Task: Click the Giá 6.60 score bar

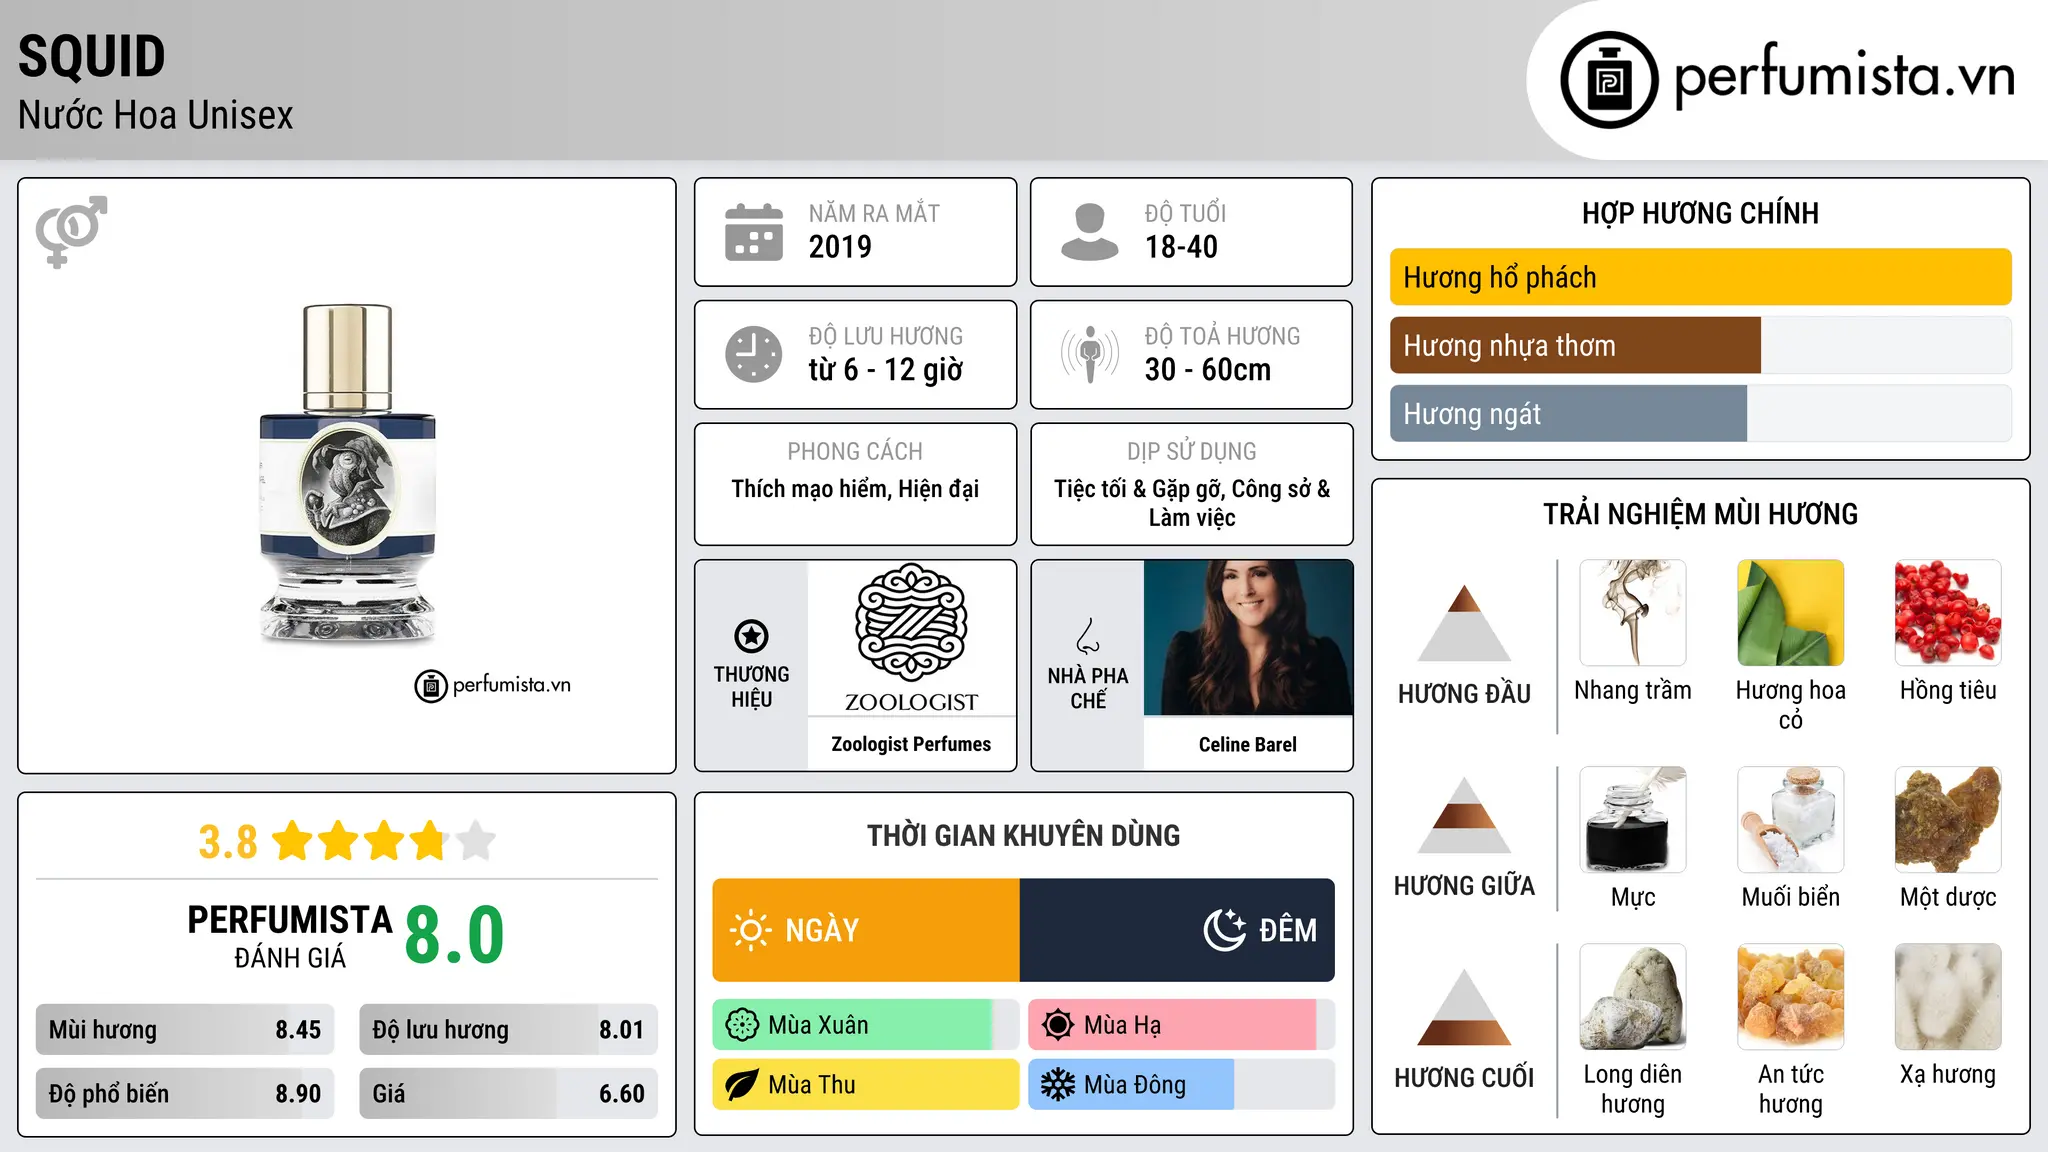Action: [508, 1093]
